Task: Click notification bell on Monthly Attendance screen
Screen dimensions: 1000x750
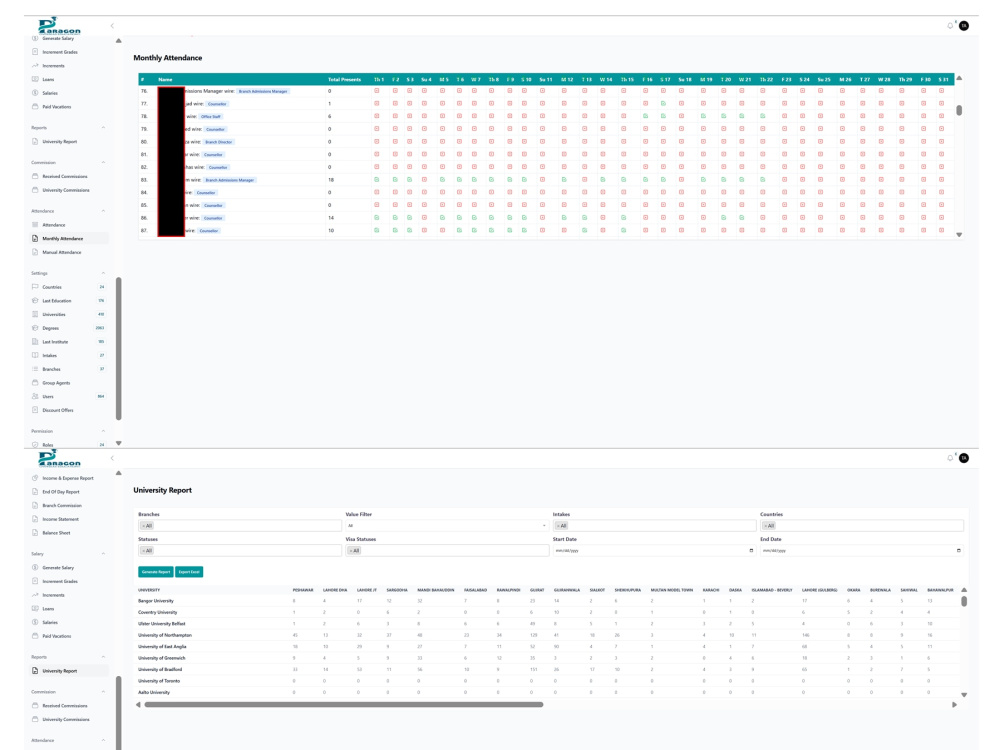Action: click(950, 26)
